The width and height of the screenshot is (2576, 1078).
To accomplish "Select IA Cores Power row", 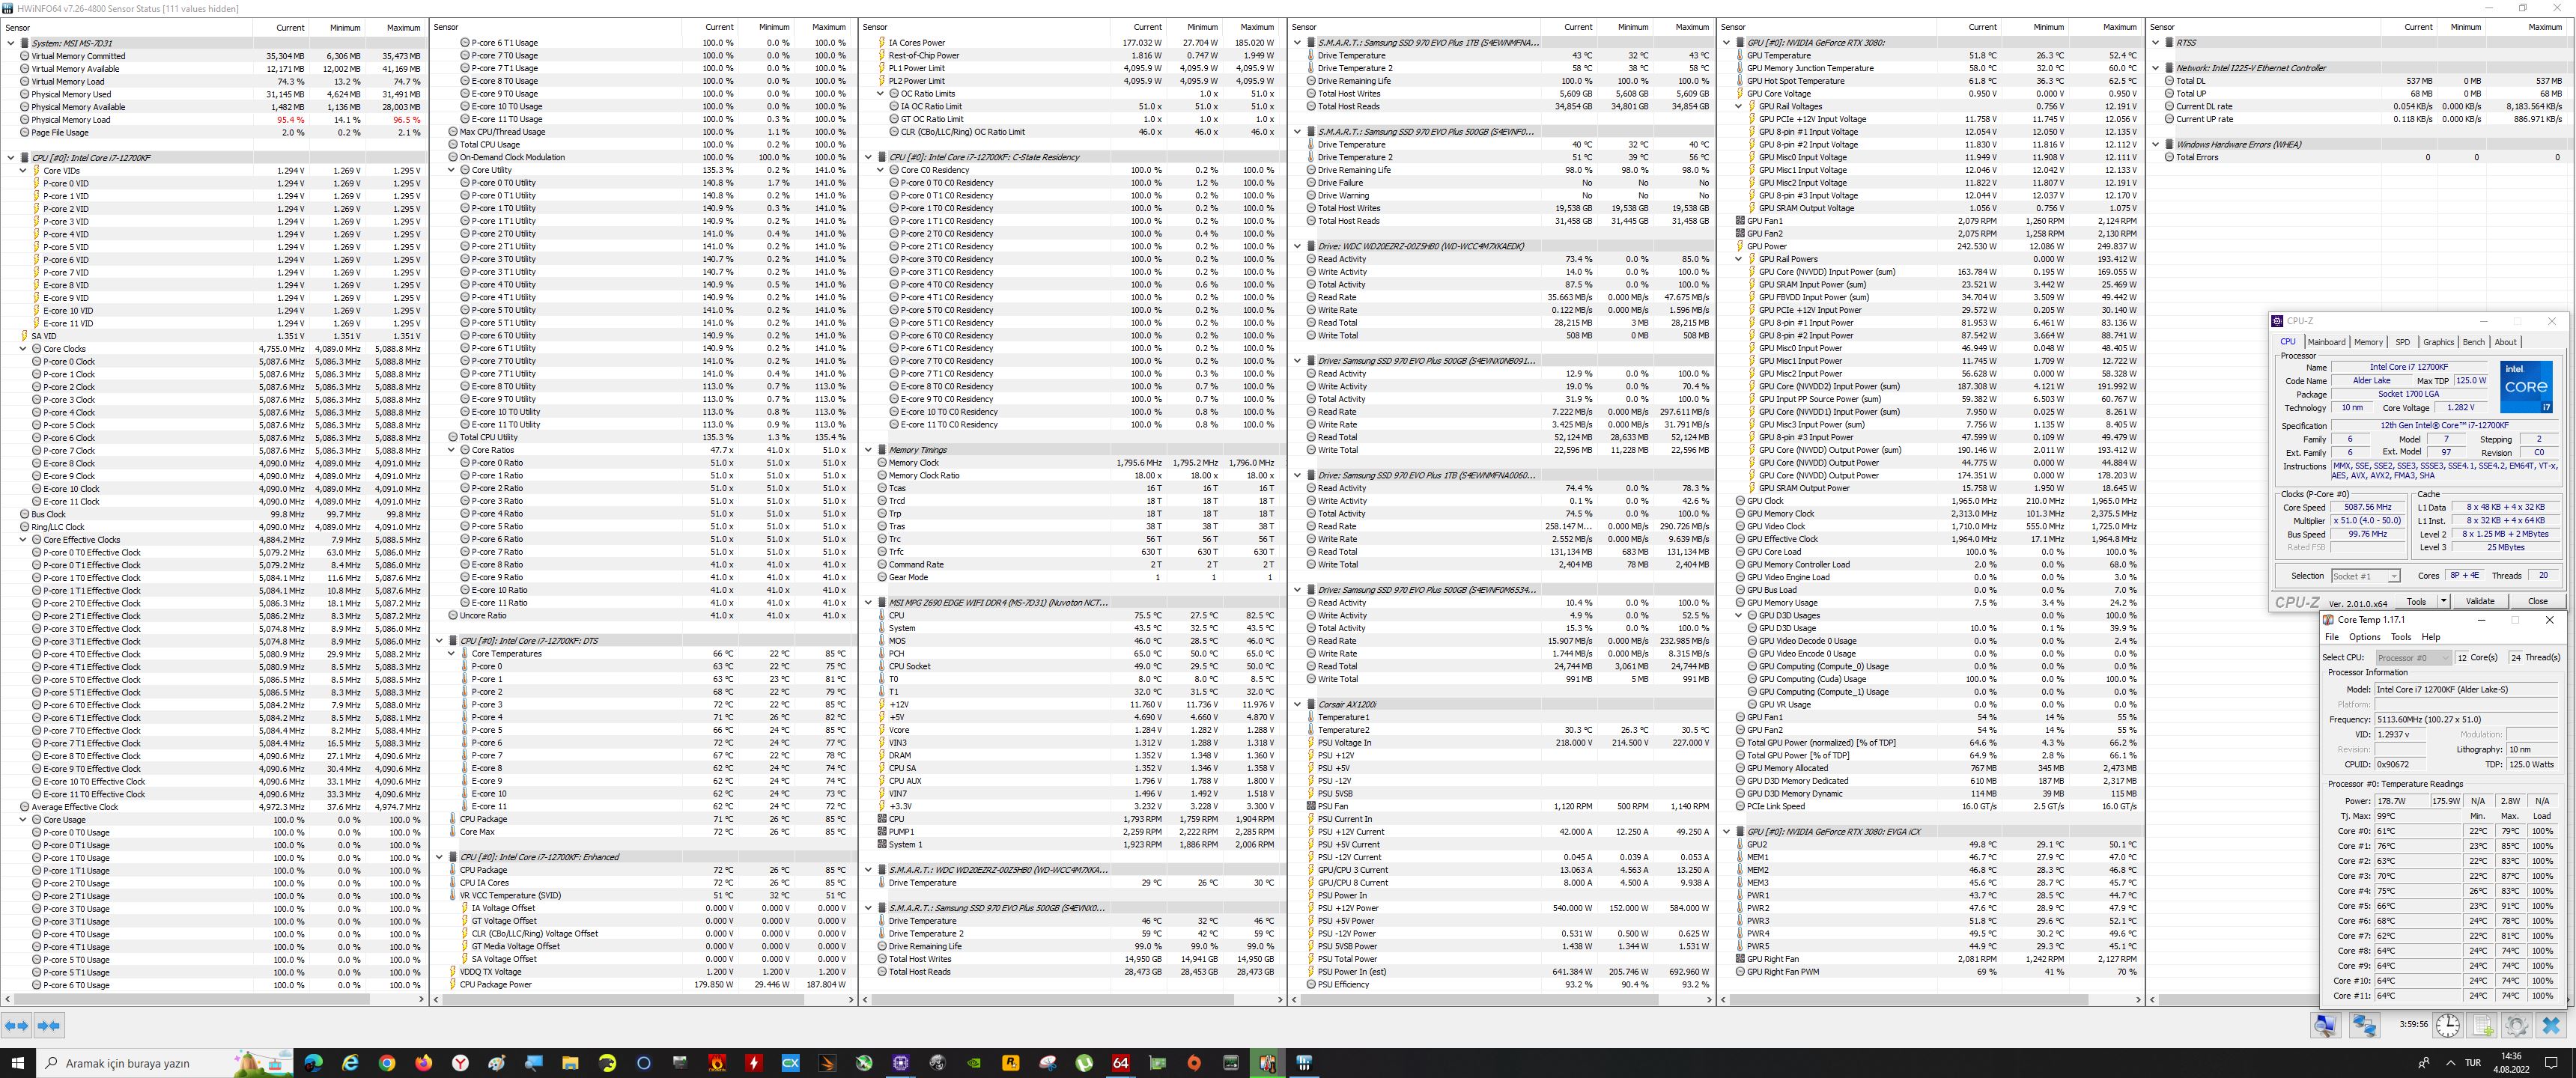I will 1072,43.
